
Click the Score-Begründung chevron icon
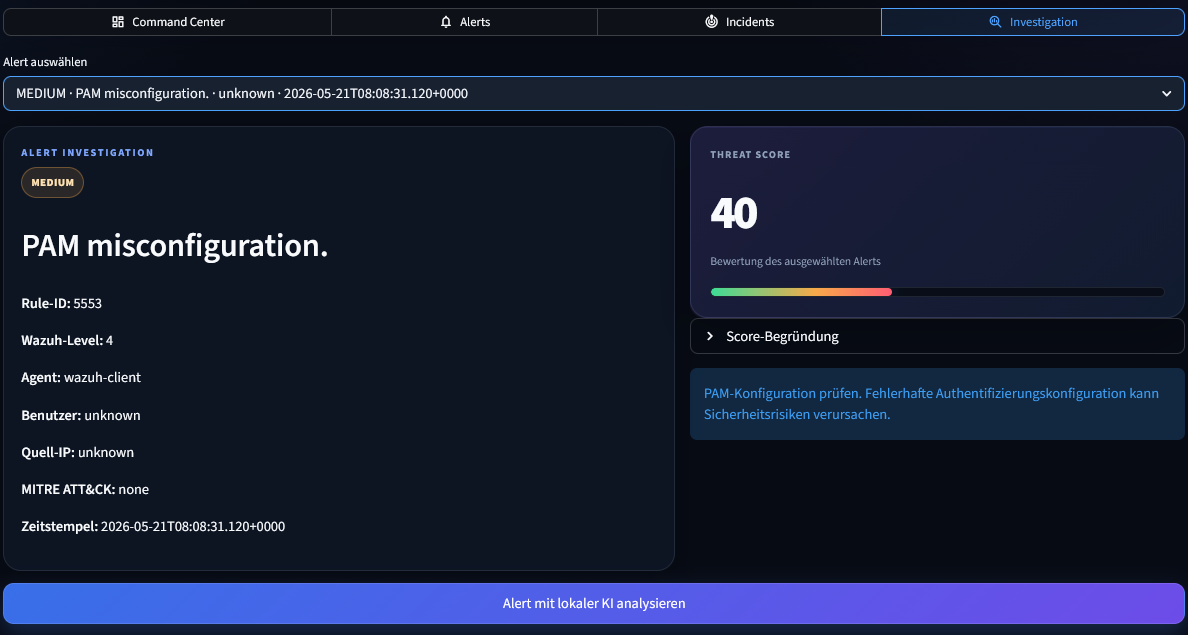(710, 336)
